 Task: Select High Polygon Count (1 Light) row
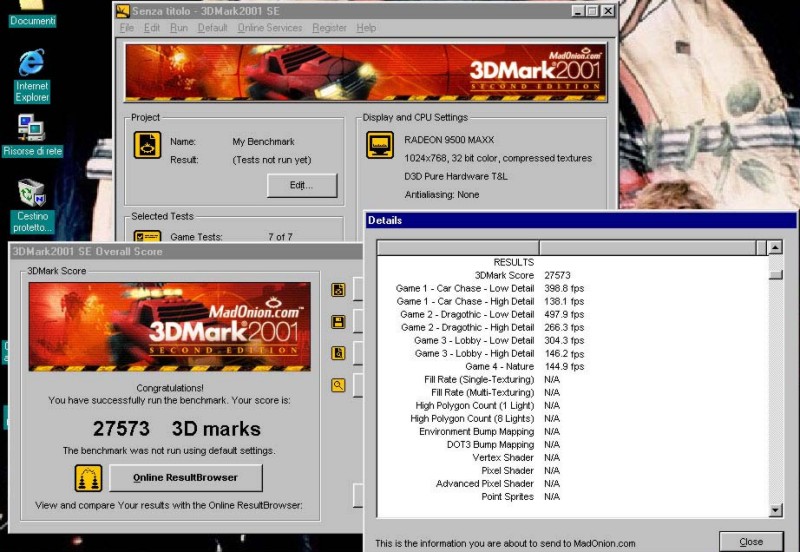pyautogui.click(x=572, y=406)
